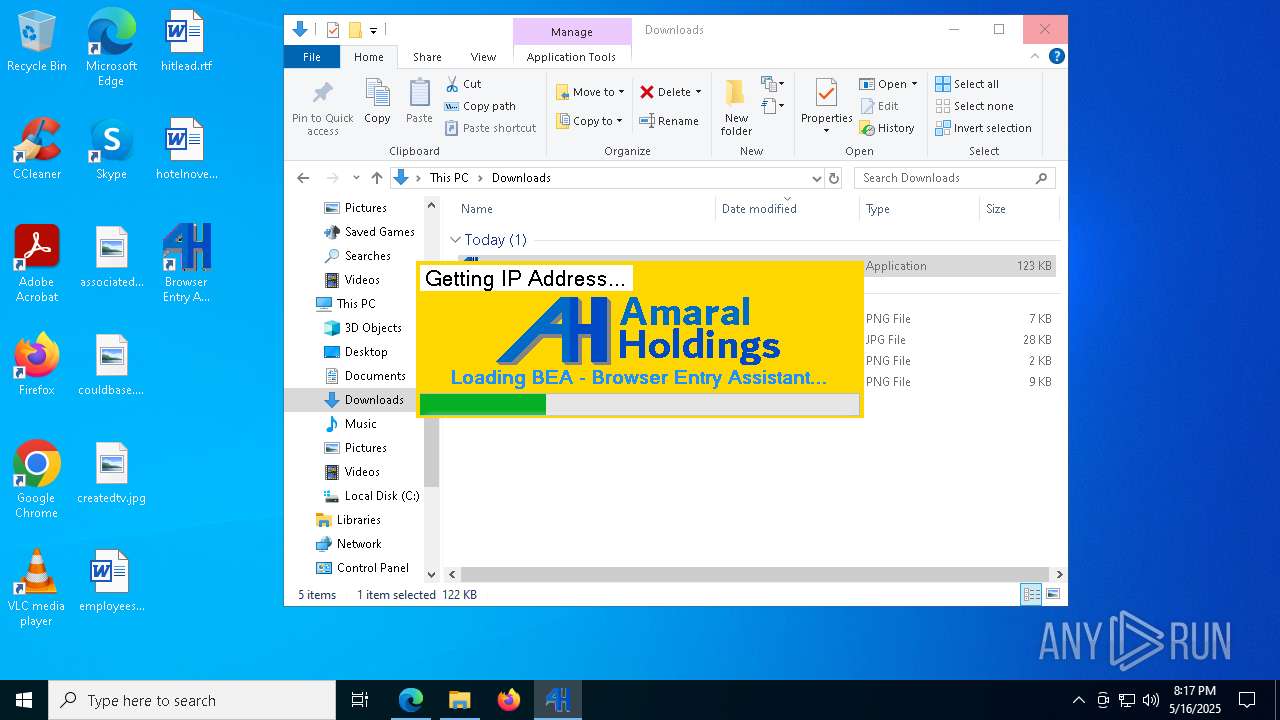1280x720 pixels.
Task: Select CCleaner desktop shortcut
Action: point(37,149)
